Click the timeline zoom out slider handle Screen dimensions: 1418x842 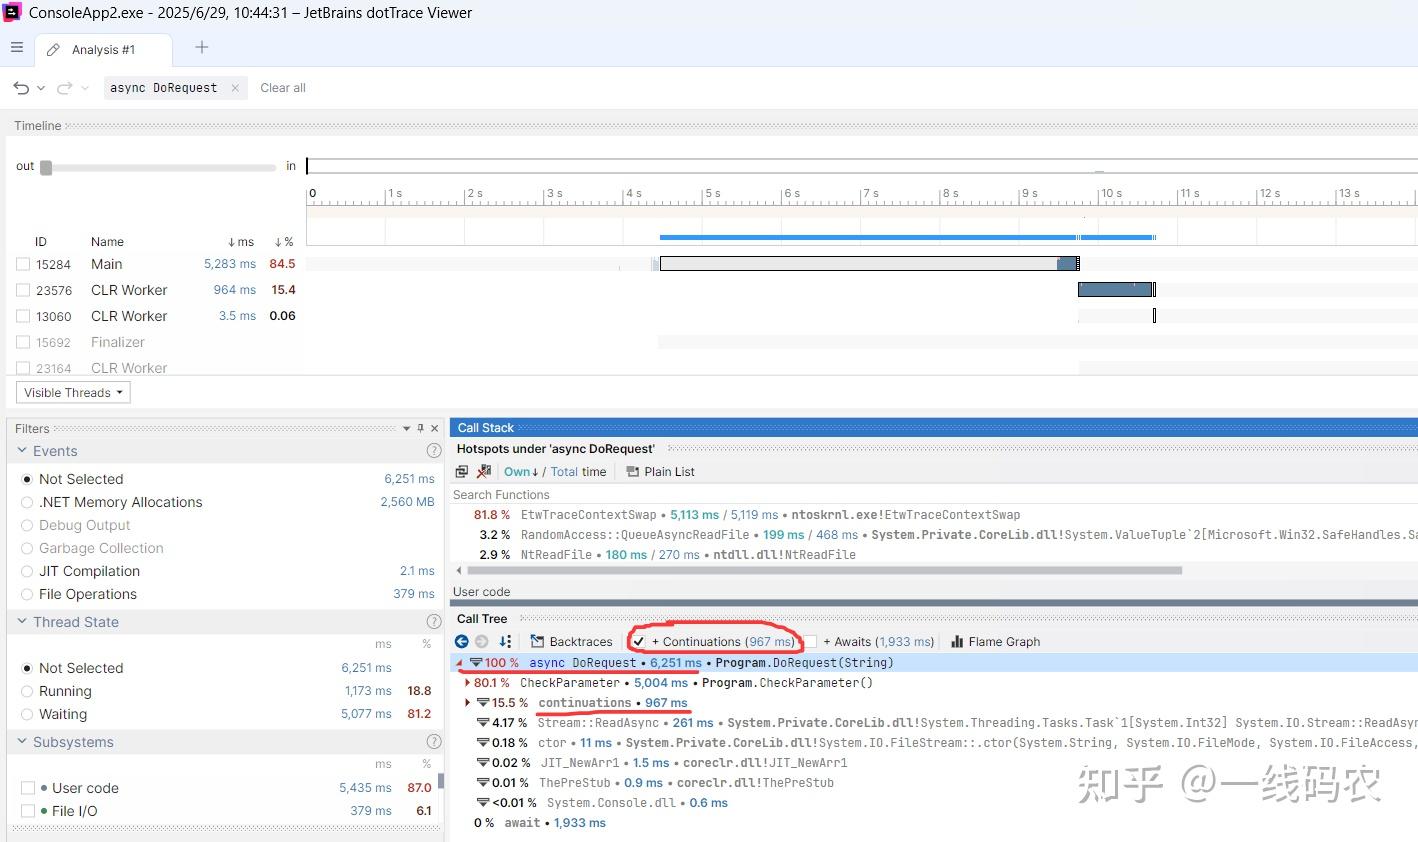pyautogui.click(x=44, y=167)
